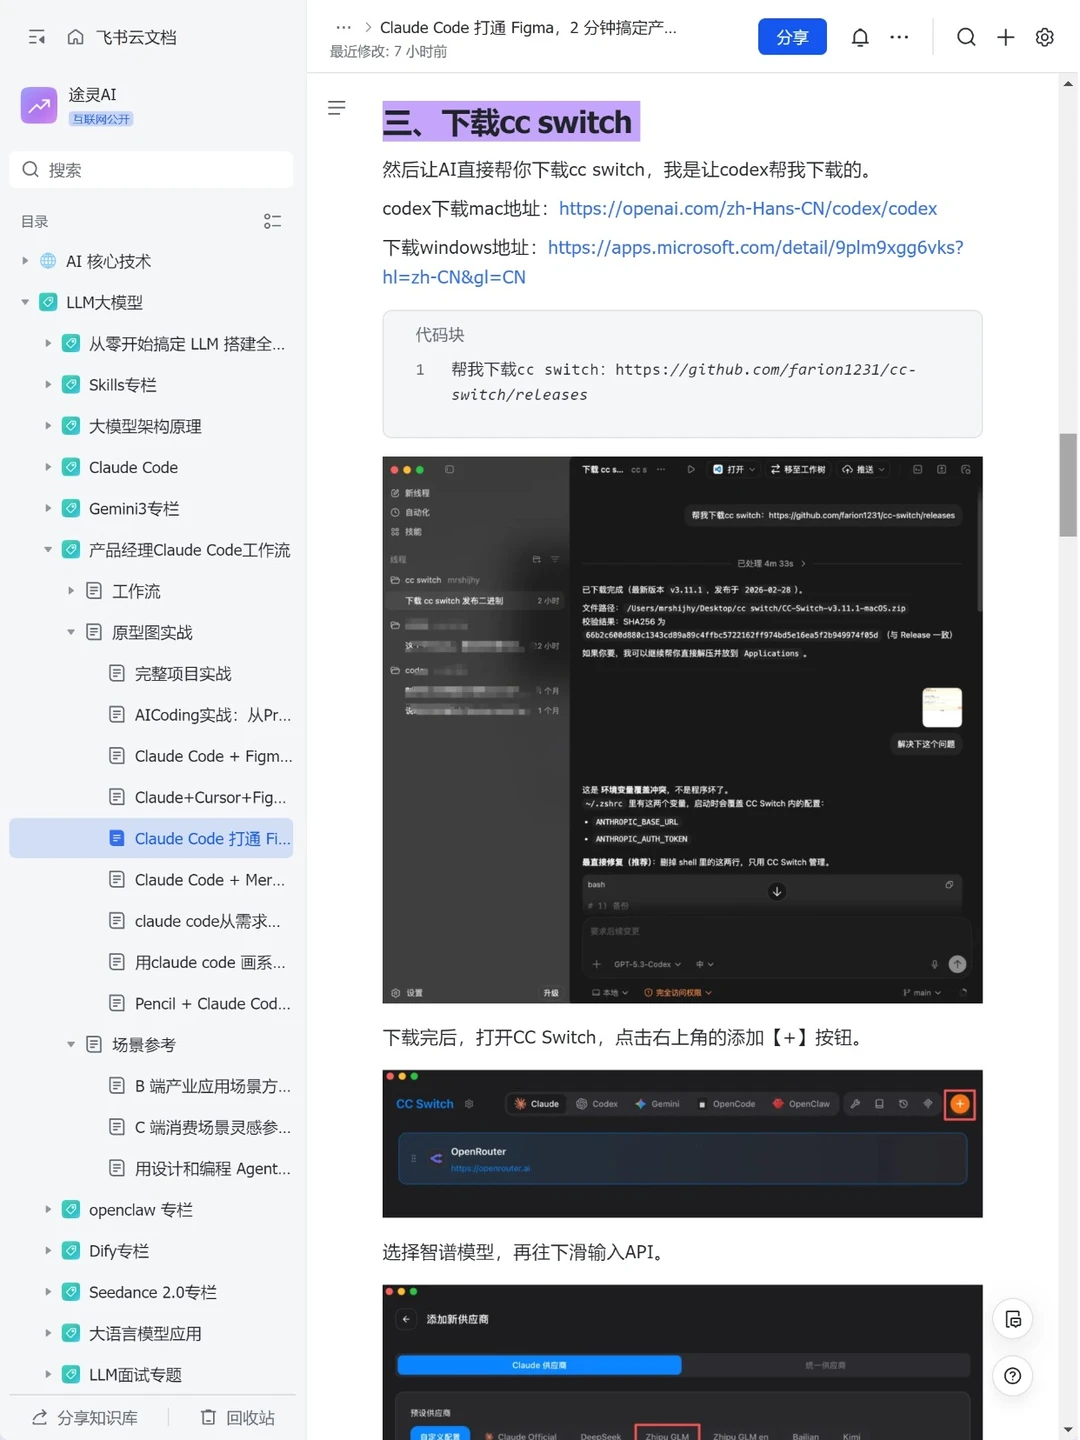Expand the Skills专栏 node
Screen dimensions: 1080x1440
[48, 384]
